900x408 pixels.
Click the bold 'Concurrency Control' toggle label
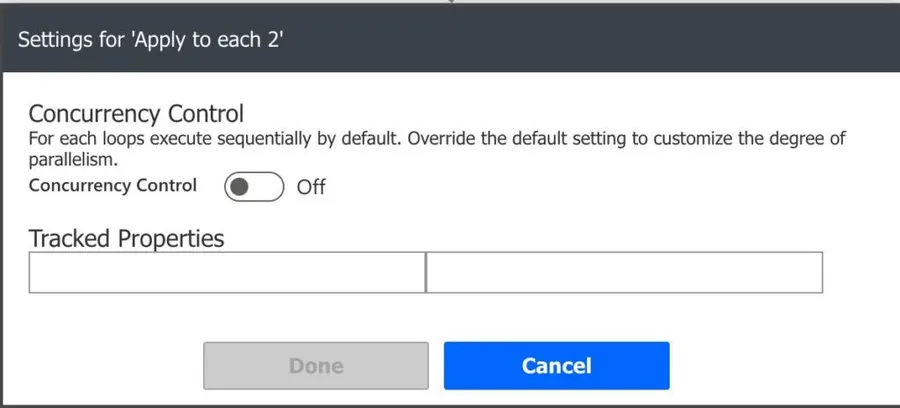[113, 185]
